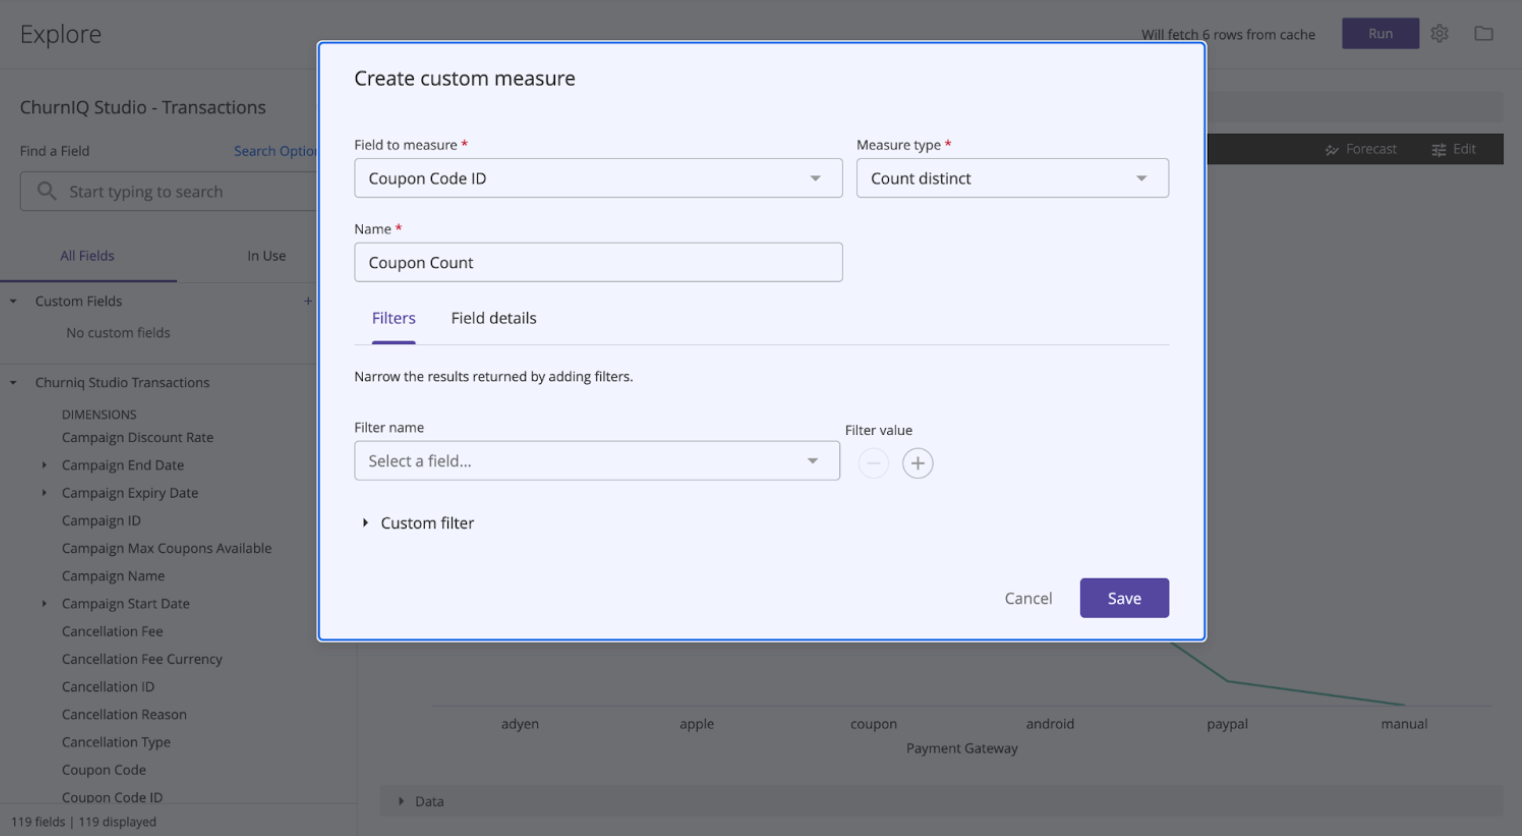Open the settings gear icon
Image resolution: width=1522 pixels, height=836 pixels.
coord(1439,33)
